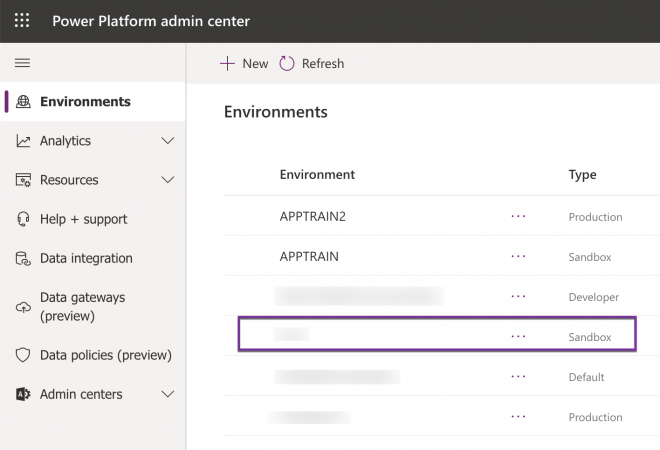Open more options for Default environment
Image resolution: width=660 pixels, height=450 pixels.
click(x=518, y=376)
